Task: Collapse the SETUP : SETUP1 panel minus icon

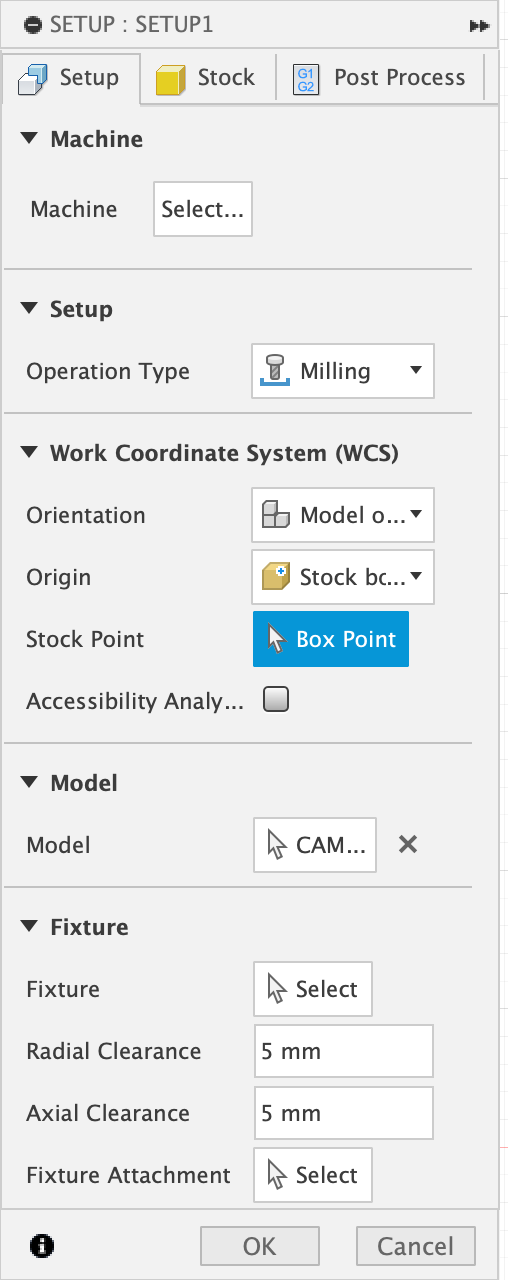Action: pos(33,24)
